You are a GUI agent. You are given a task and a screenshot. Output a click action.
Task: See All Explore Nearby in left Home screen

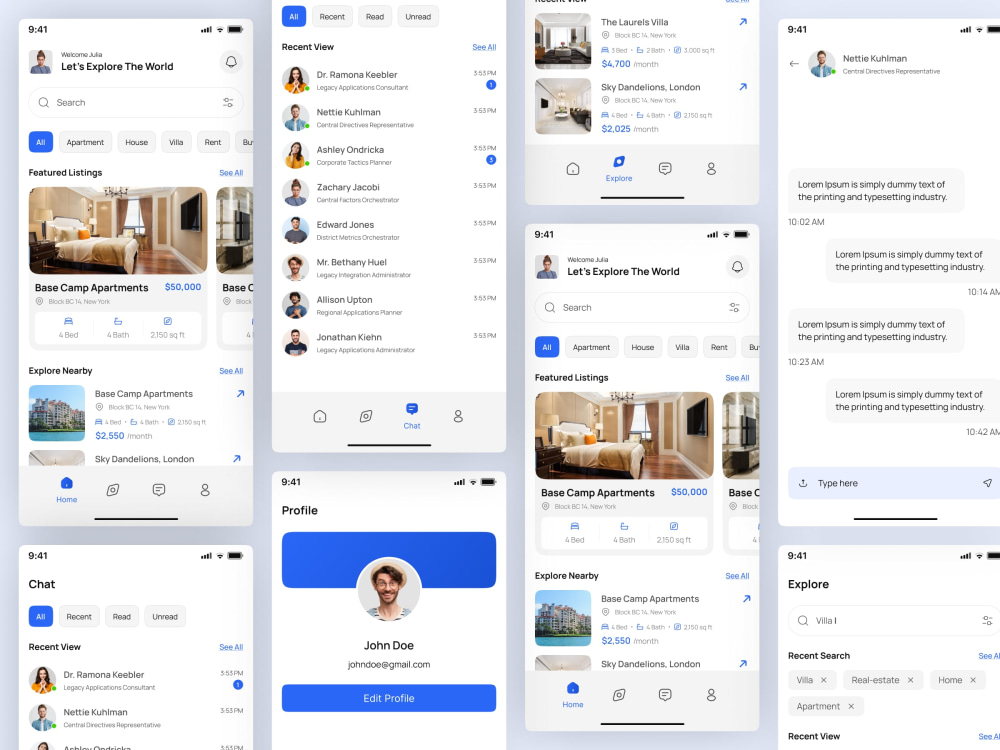(x=231, y=371)
